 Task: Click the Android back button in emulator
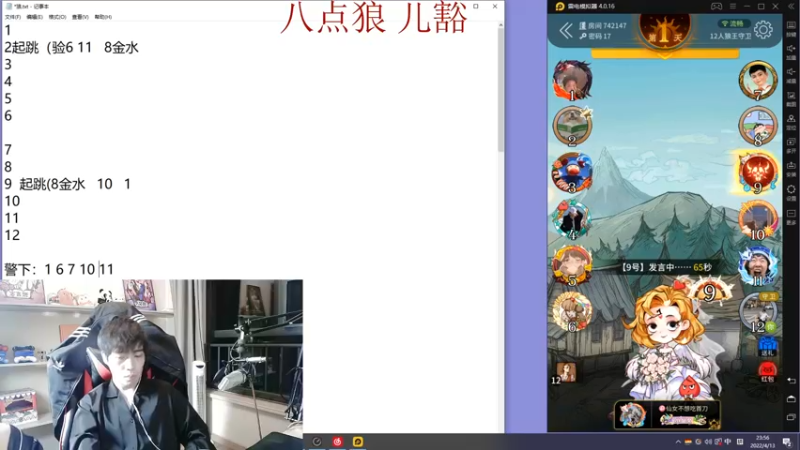[791, 381]
